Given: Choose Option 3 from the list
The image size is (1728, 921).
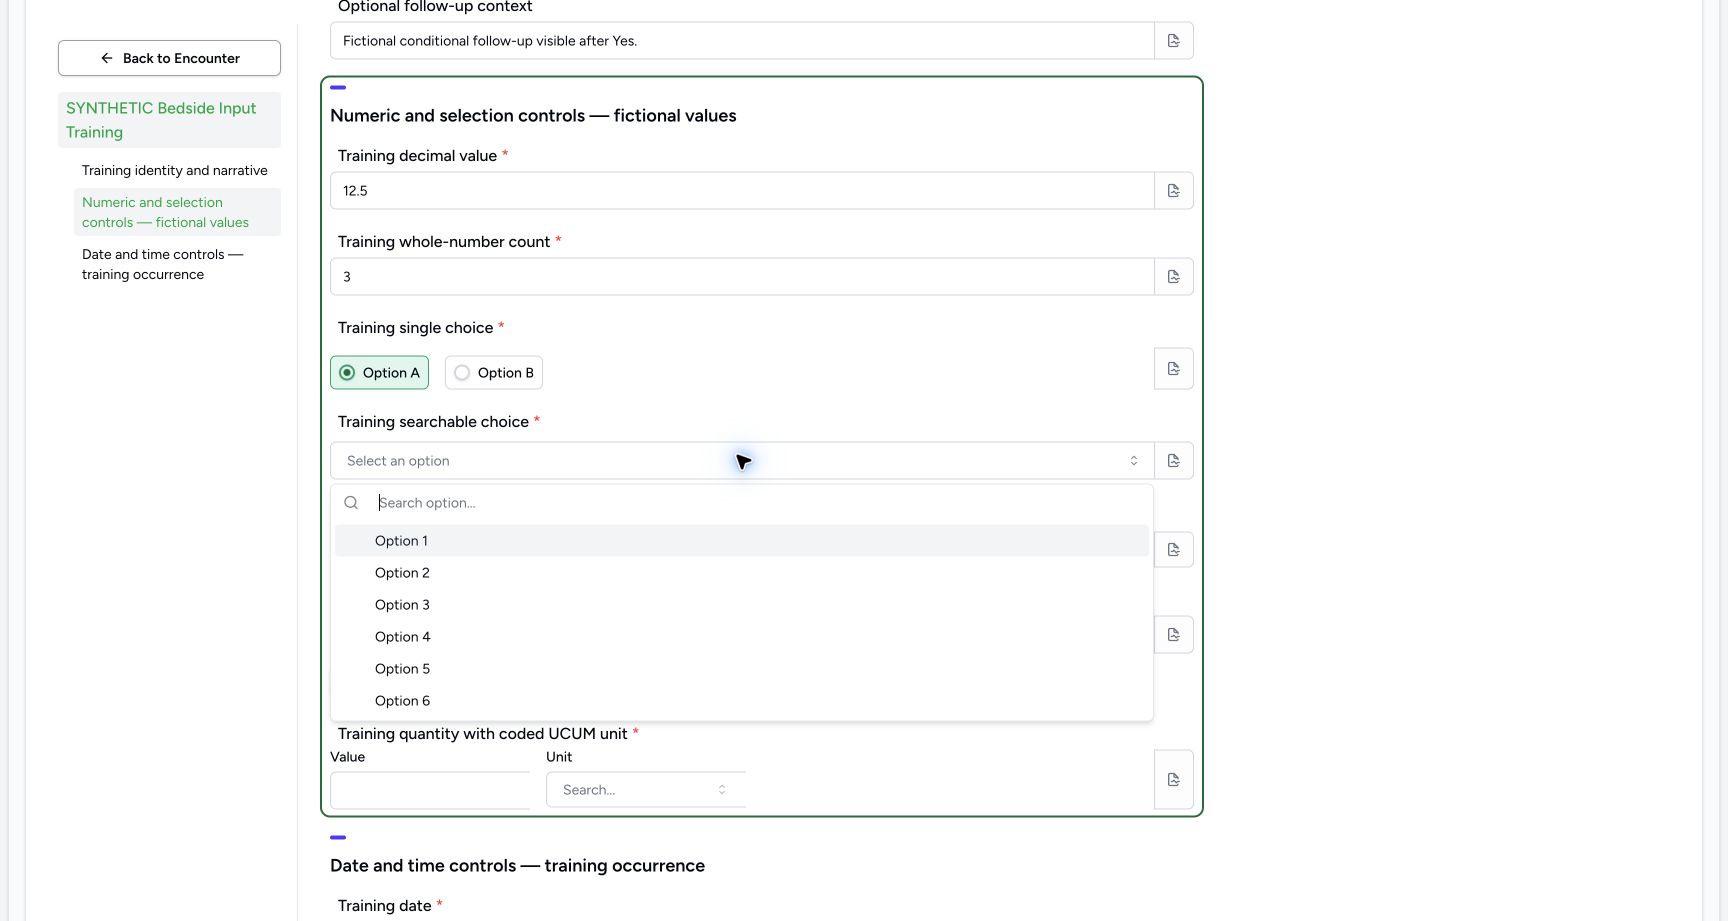Looking at the screenshot, I should tap(742, 605).
